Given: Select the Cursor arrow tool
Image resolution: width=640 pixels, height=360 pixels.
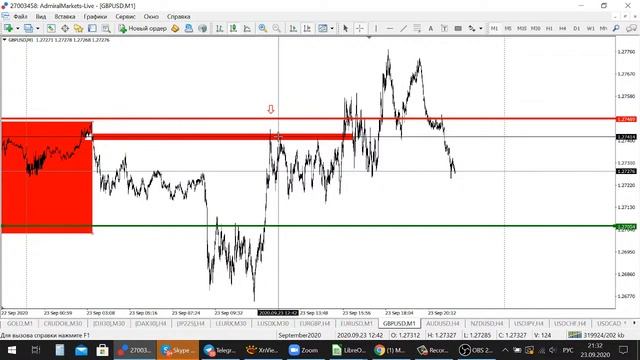Looking at the screenshot, I should 346,28.
